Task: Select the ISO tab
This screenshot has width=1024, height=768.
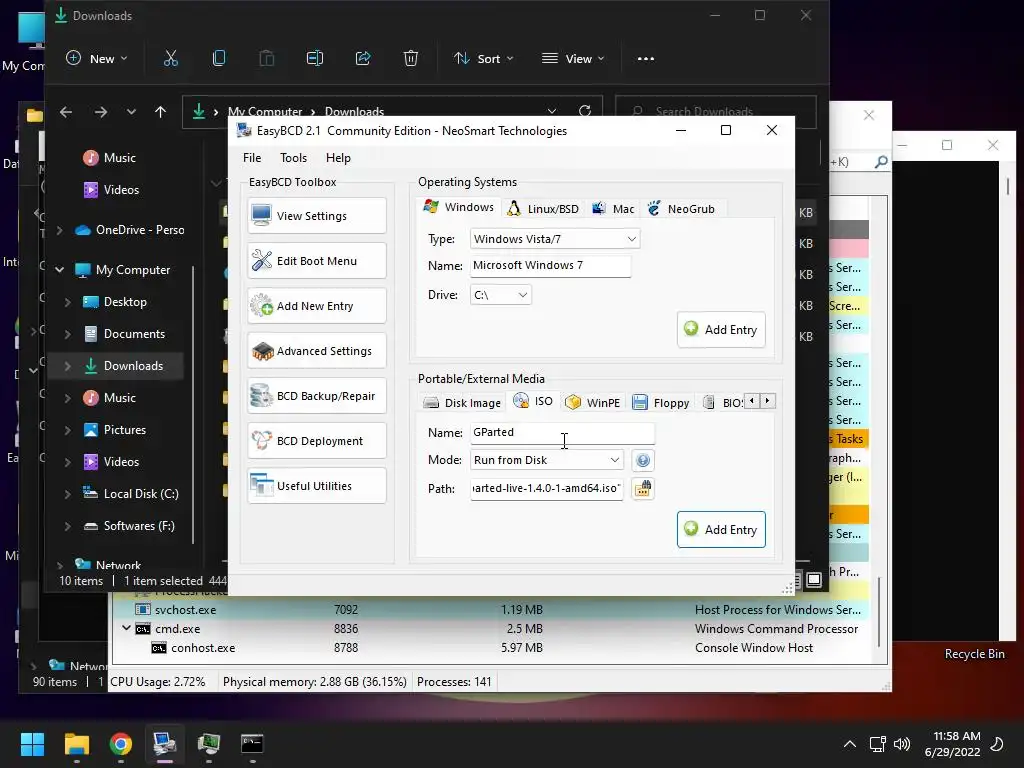Action: (x=533, y=401)
